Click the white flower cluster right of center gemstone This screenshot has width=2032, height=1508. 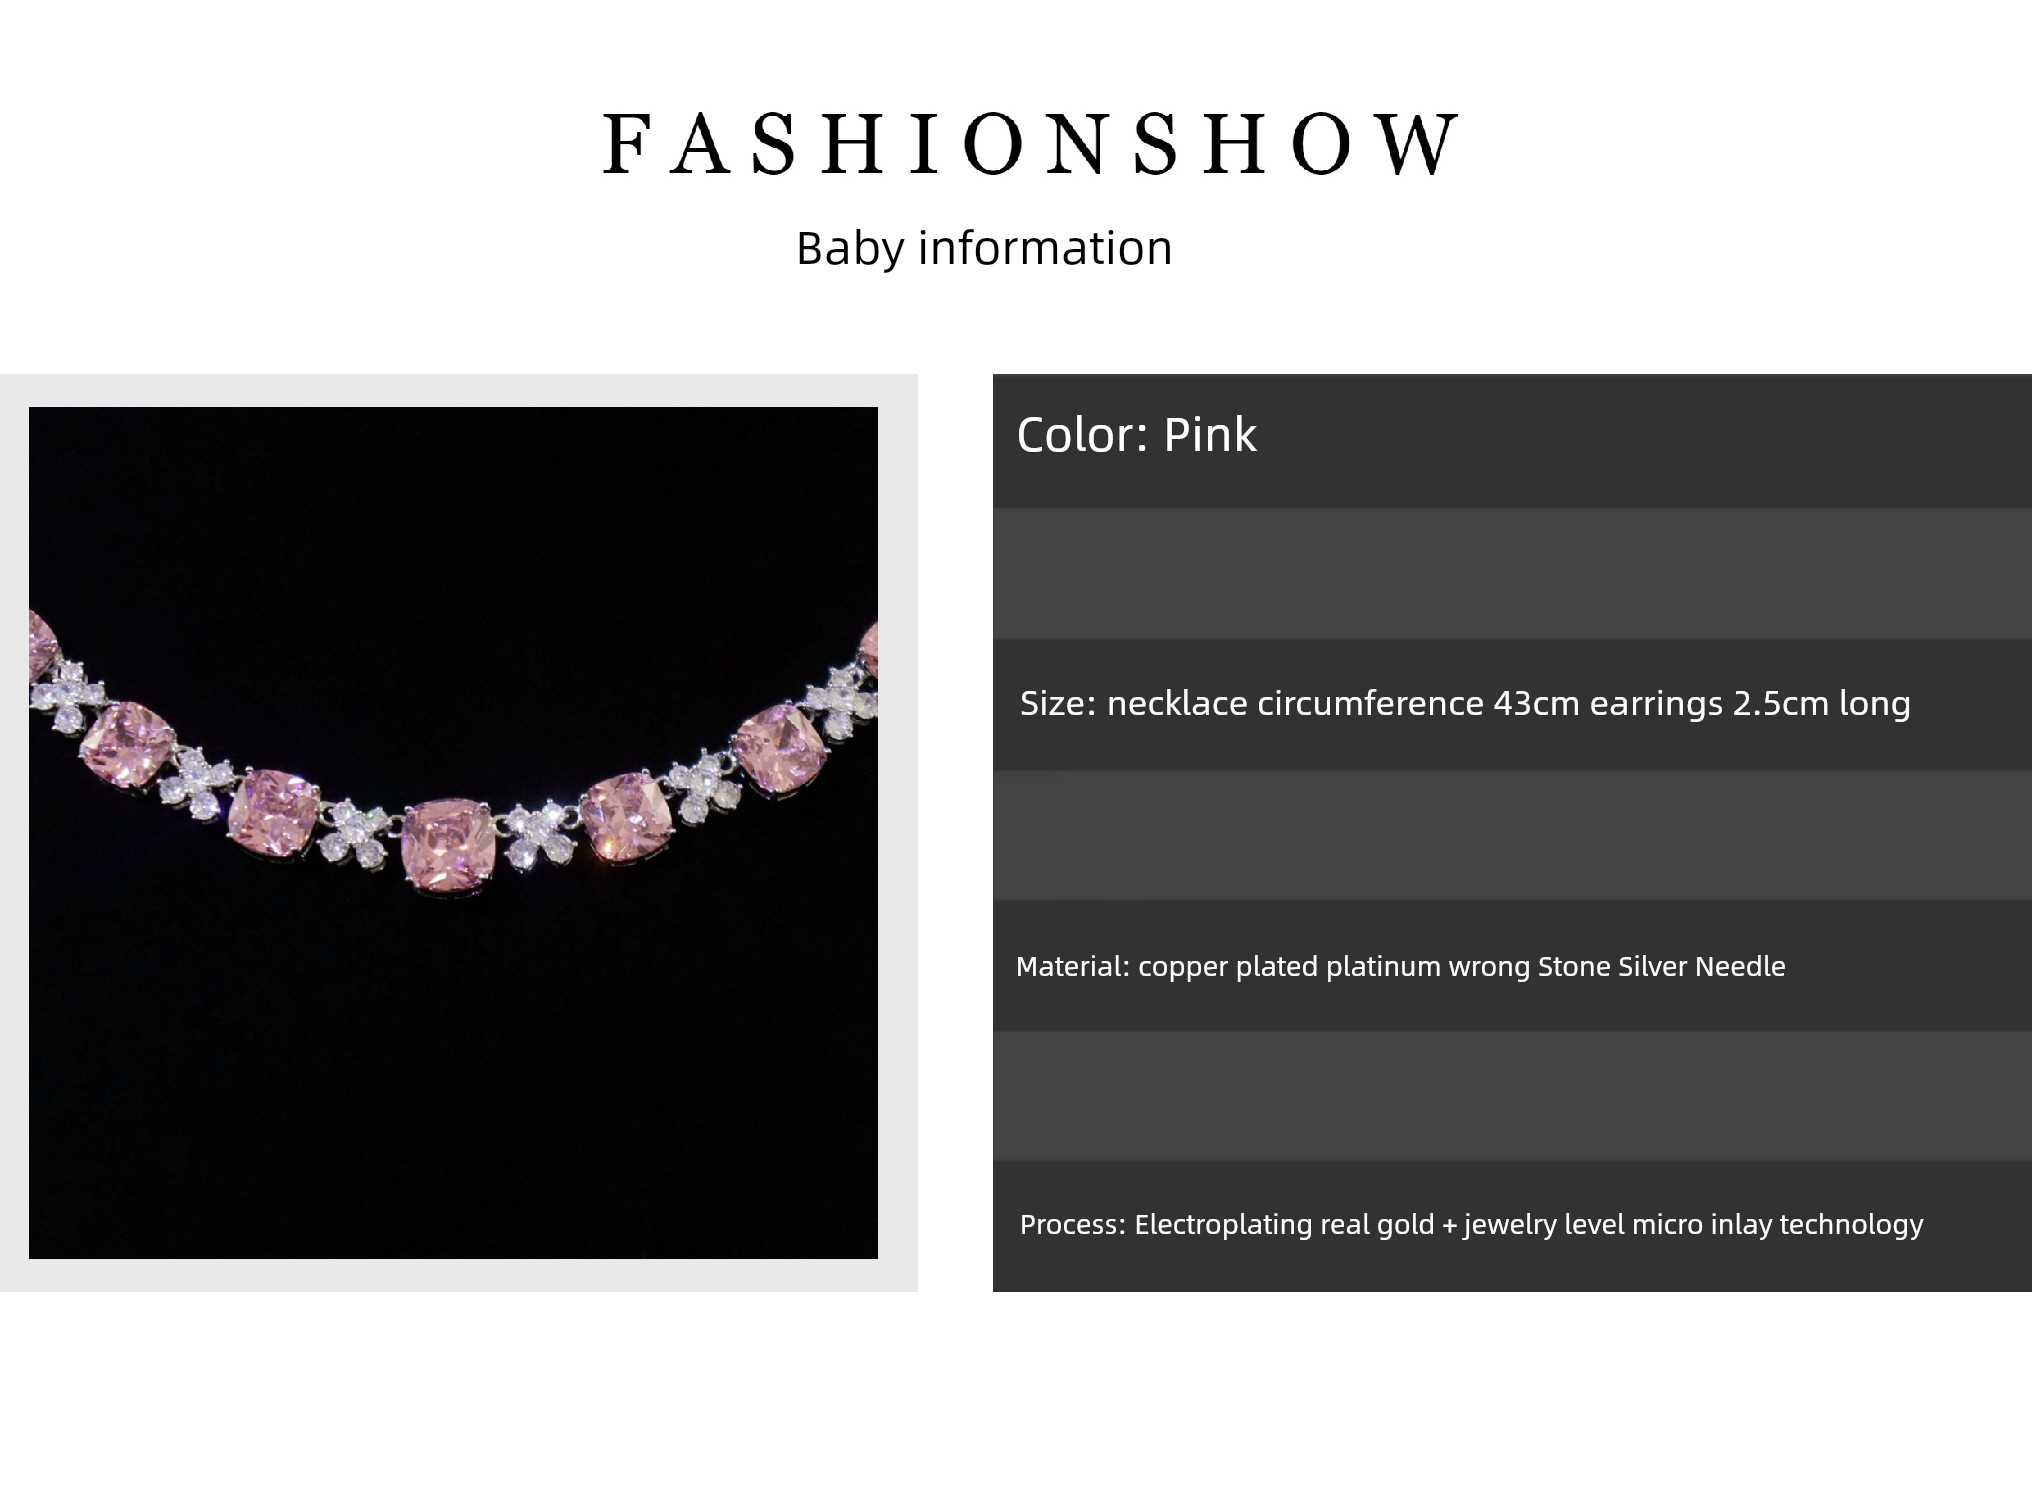tap(539, 833)
